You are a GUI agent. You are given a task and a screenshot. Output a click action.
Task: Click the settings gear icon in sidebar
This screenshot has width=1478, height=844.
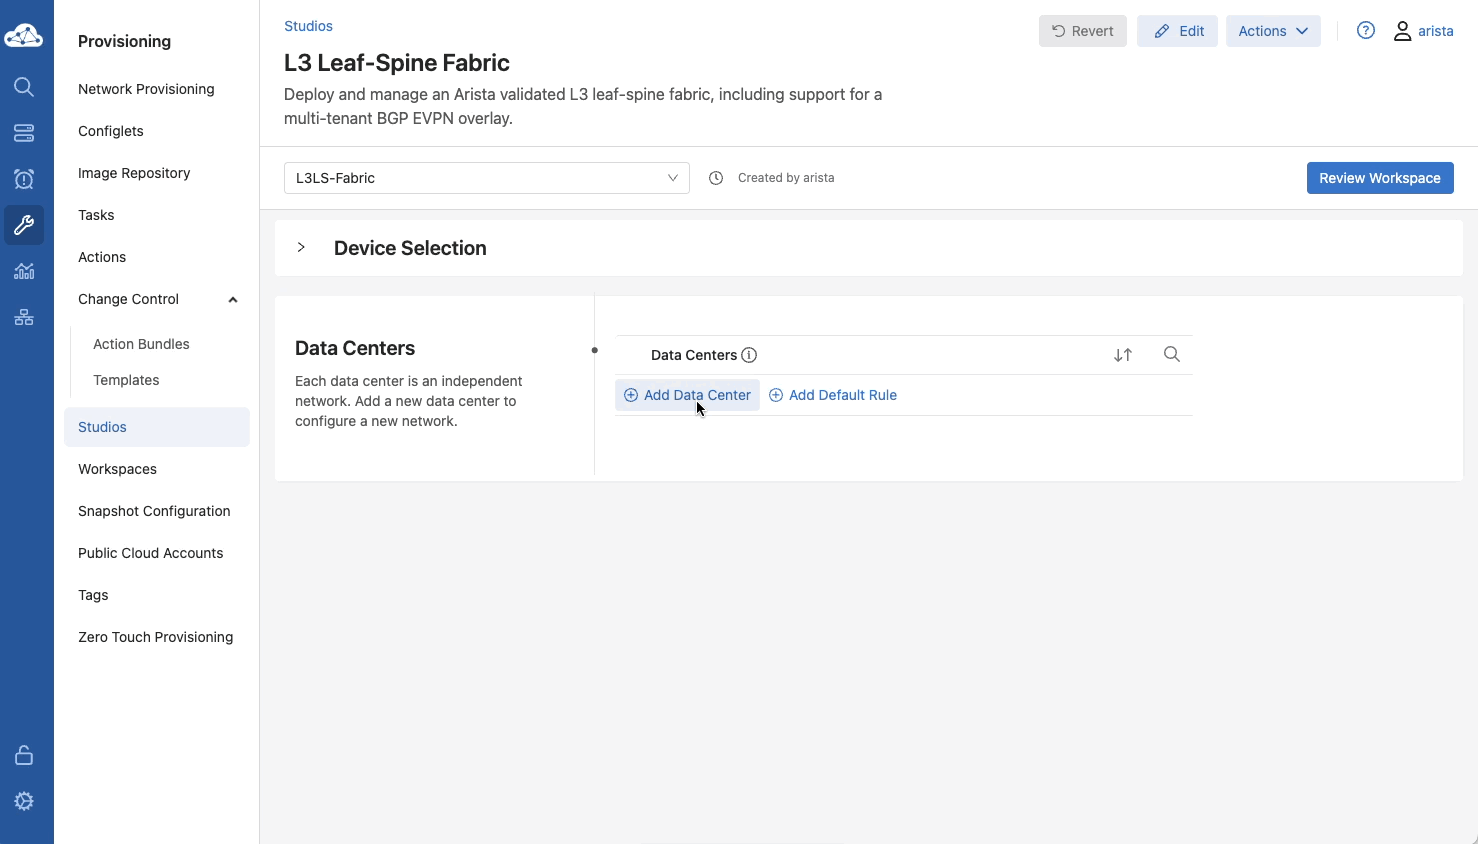[24, 801]
